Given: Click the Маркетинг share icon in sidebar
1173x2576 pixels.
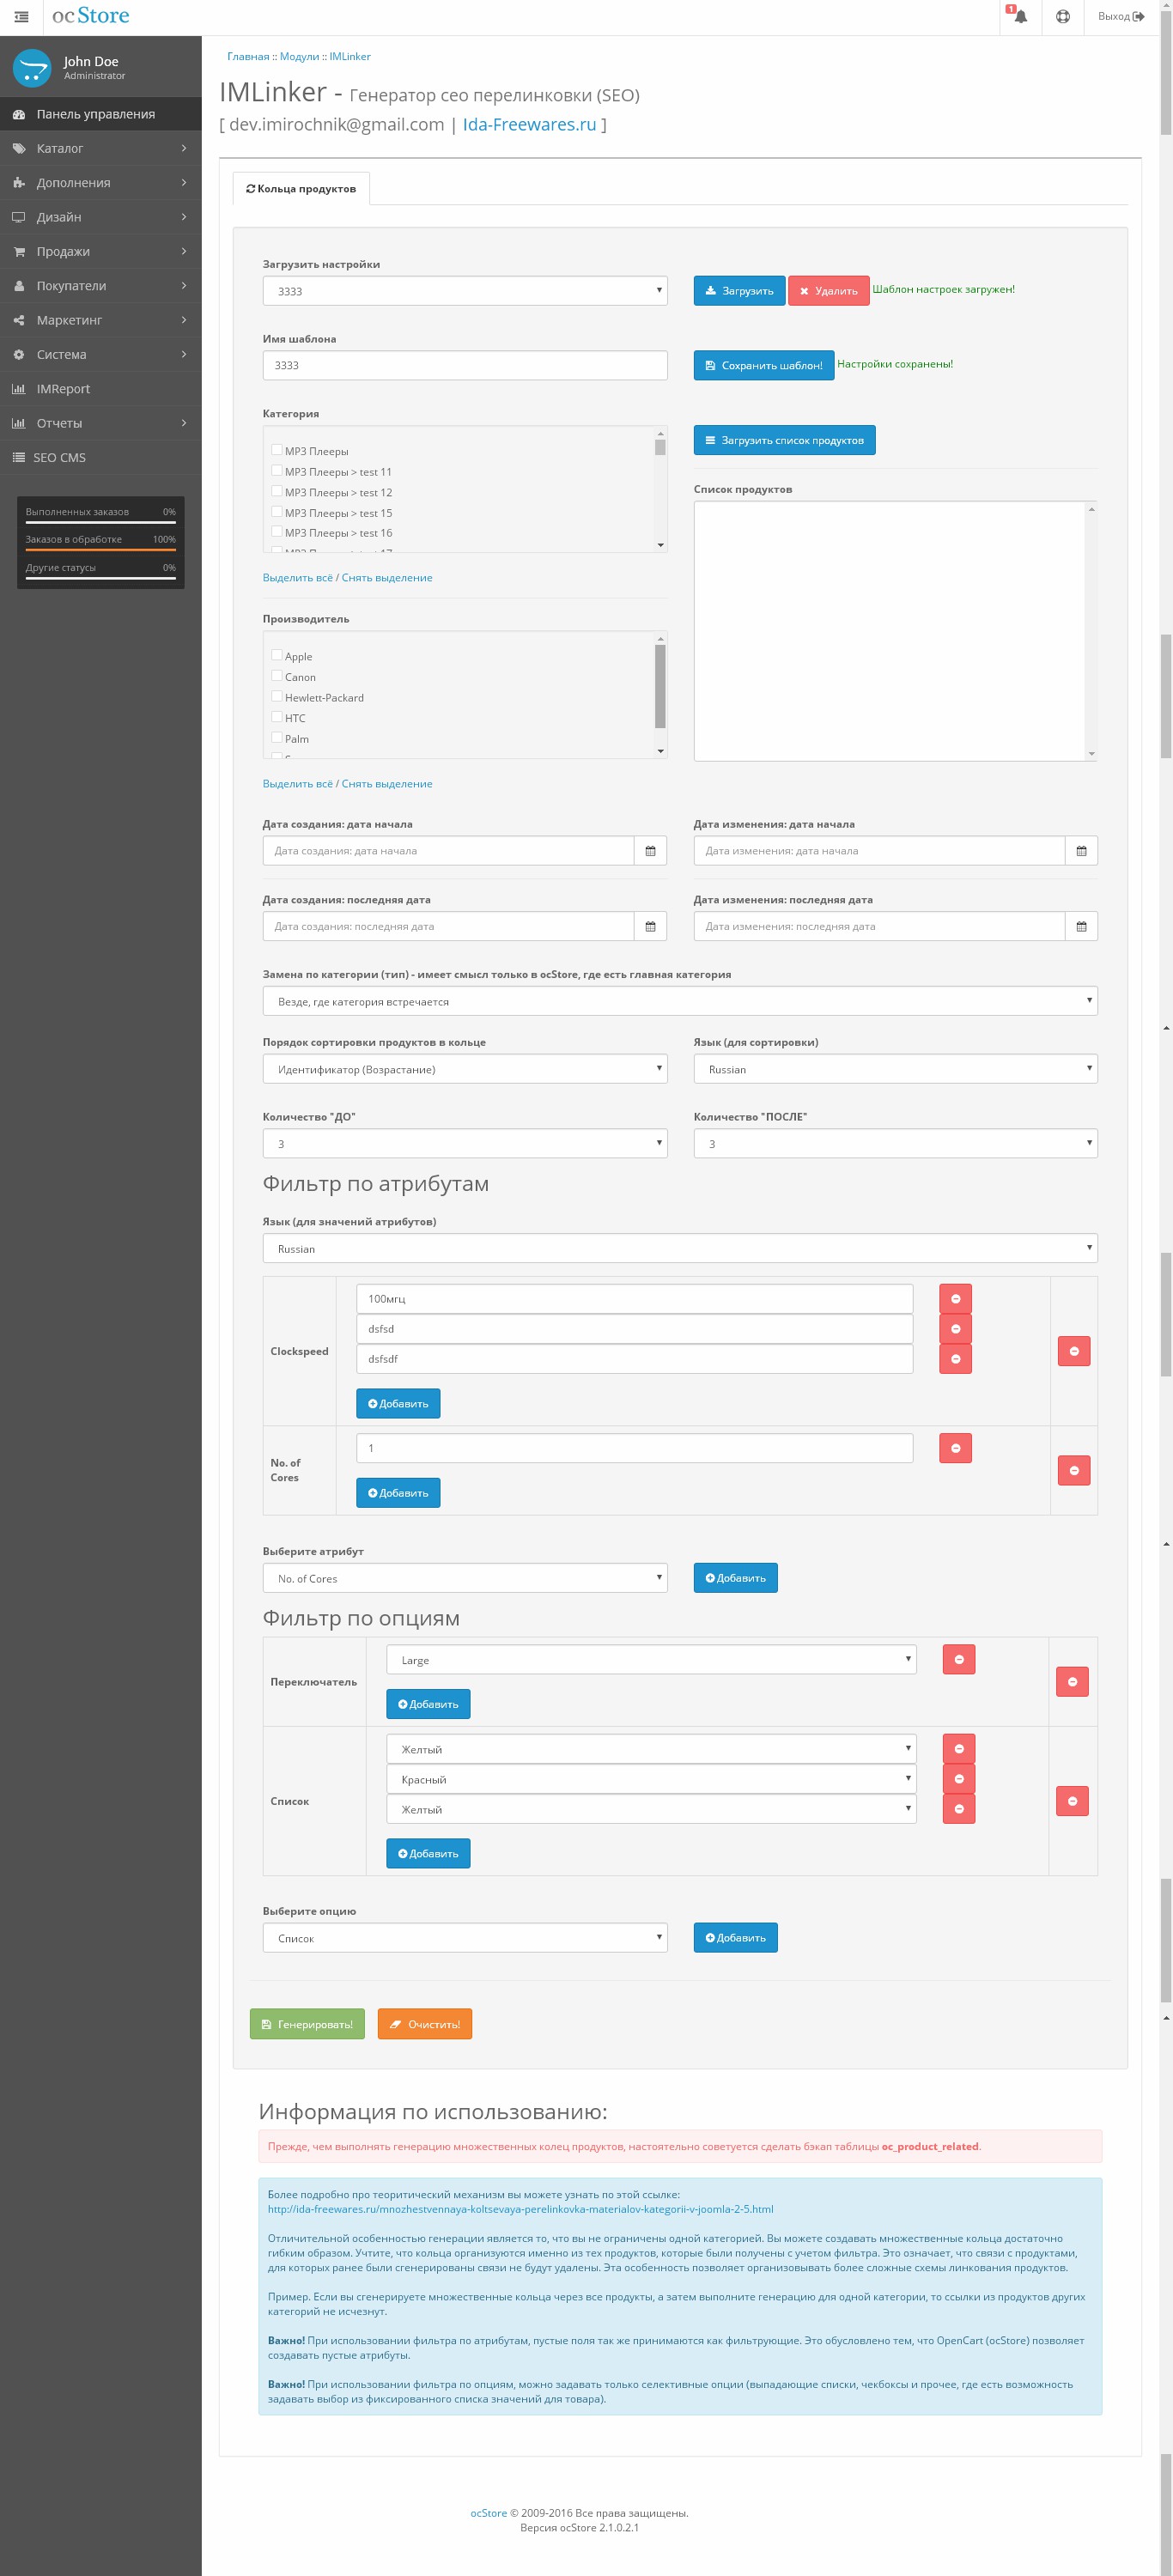Looking at the screenshot, I should pos(18,320).
